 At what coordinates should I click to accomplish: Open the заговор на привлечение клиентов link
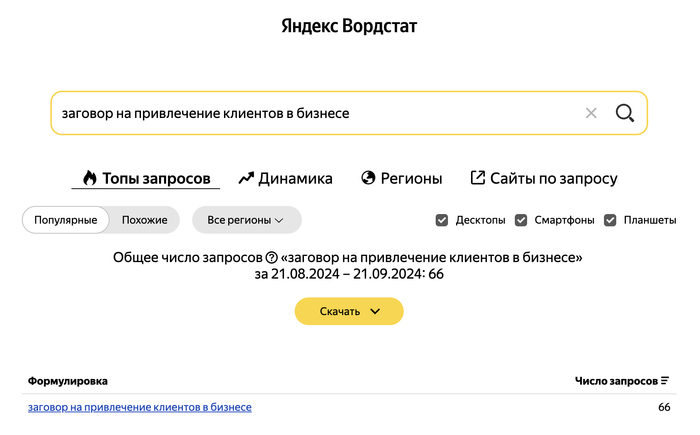(x=140, y=407)
